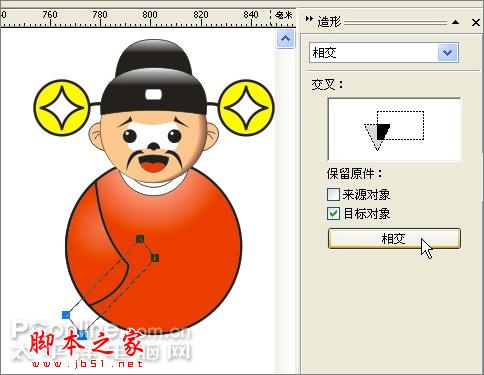
Task: Select the right green node handle
Action: click(155, 258)
